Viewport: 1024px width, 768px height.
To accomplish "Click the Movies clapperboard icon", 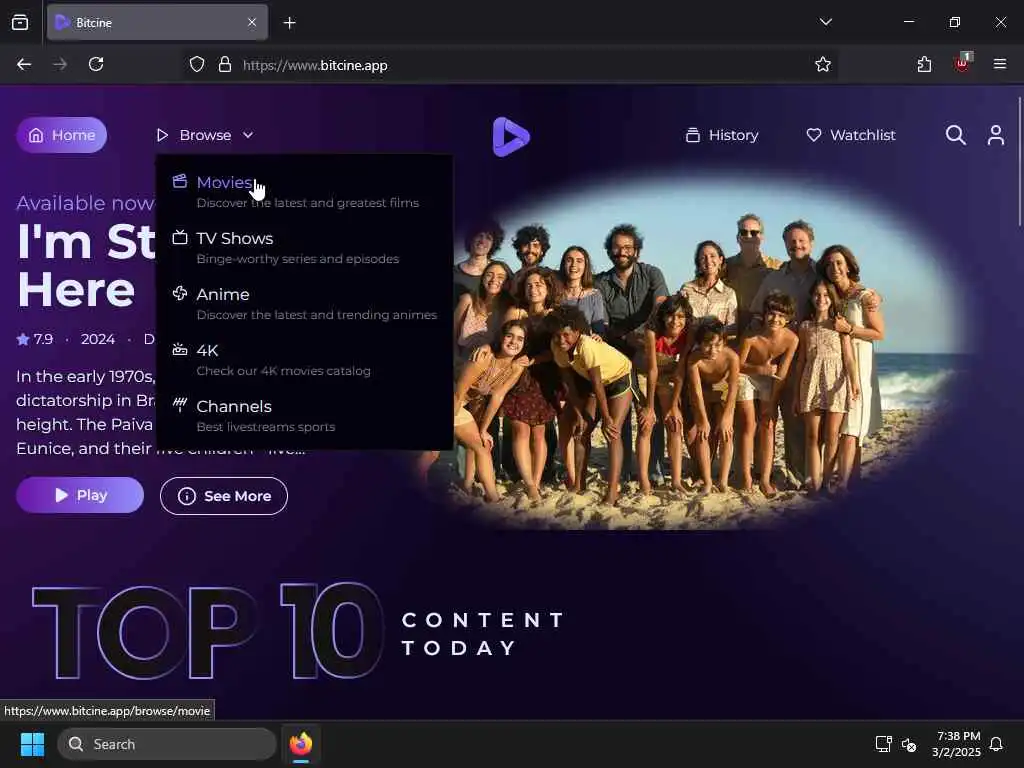I will pos(180,181).
